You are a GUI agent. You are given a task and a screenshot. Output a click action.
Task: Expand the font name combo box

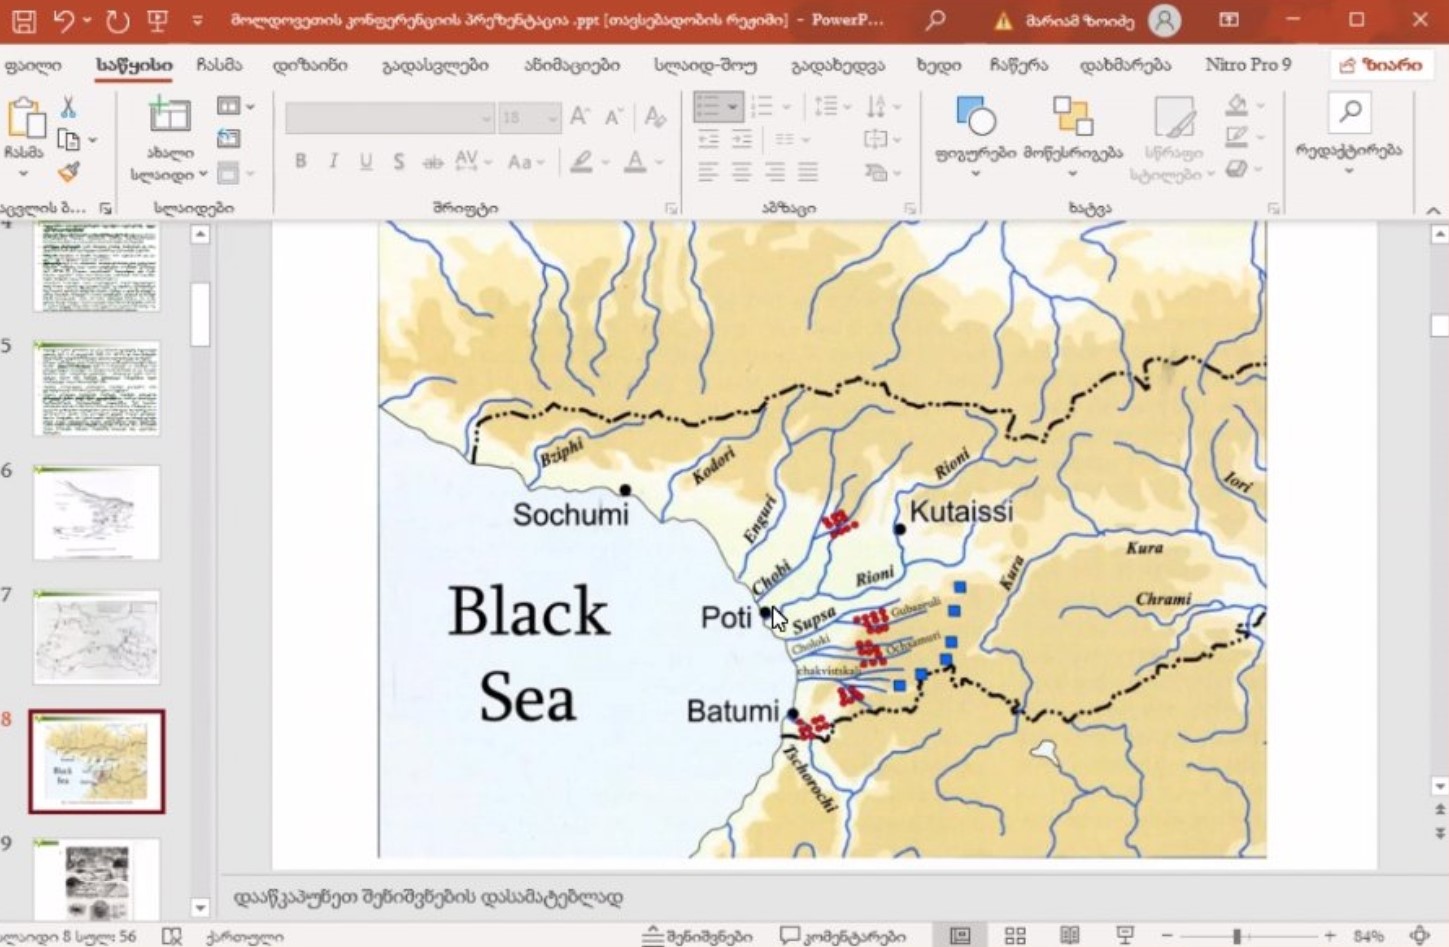[486, 119]
